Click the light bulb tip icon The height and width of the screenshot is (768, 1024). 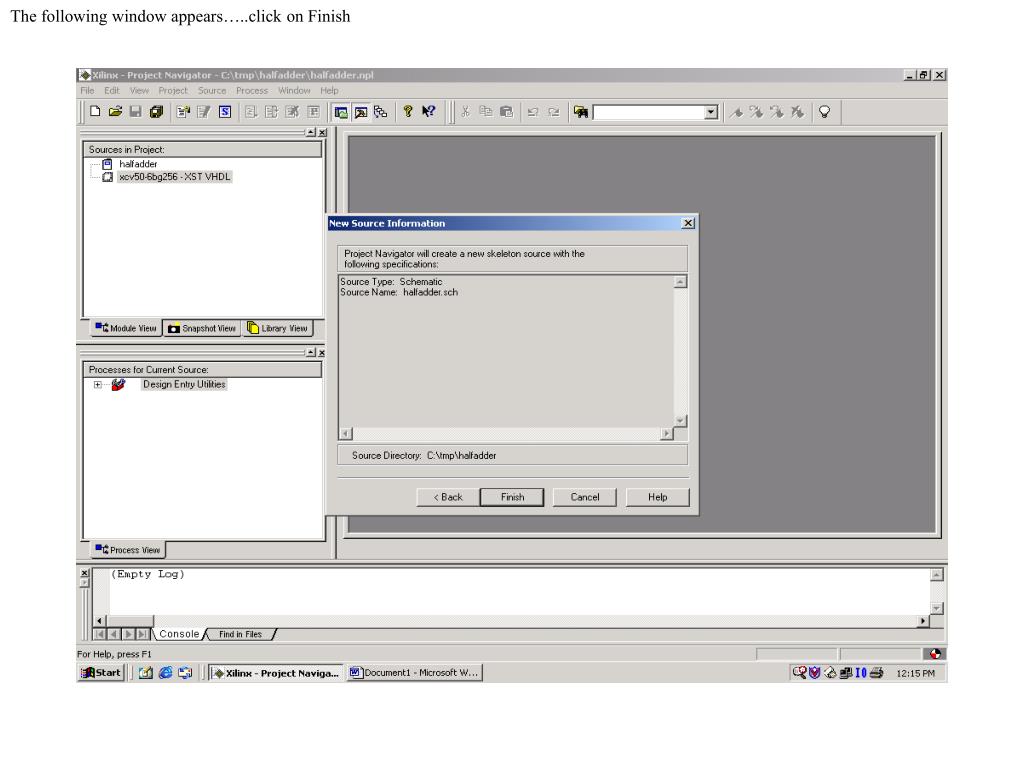pos(825,112)
